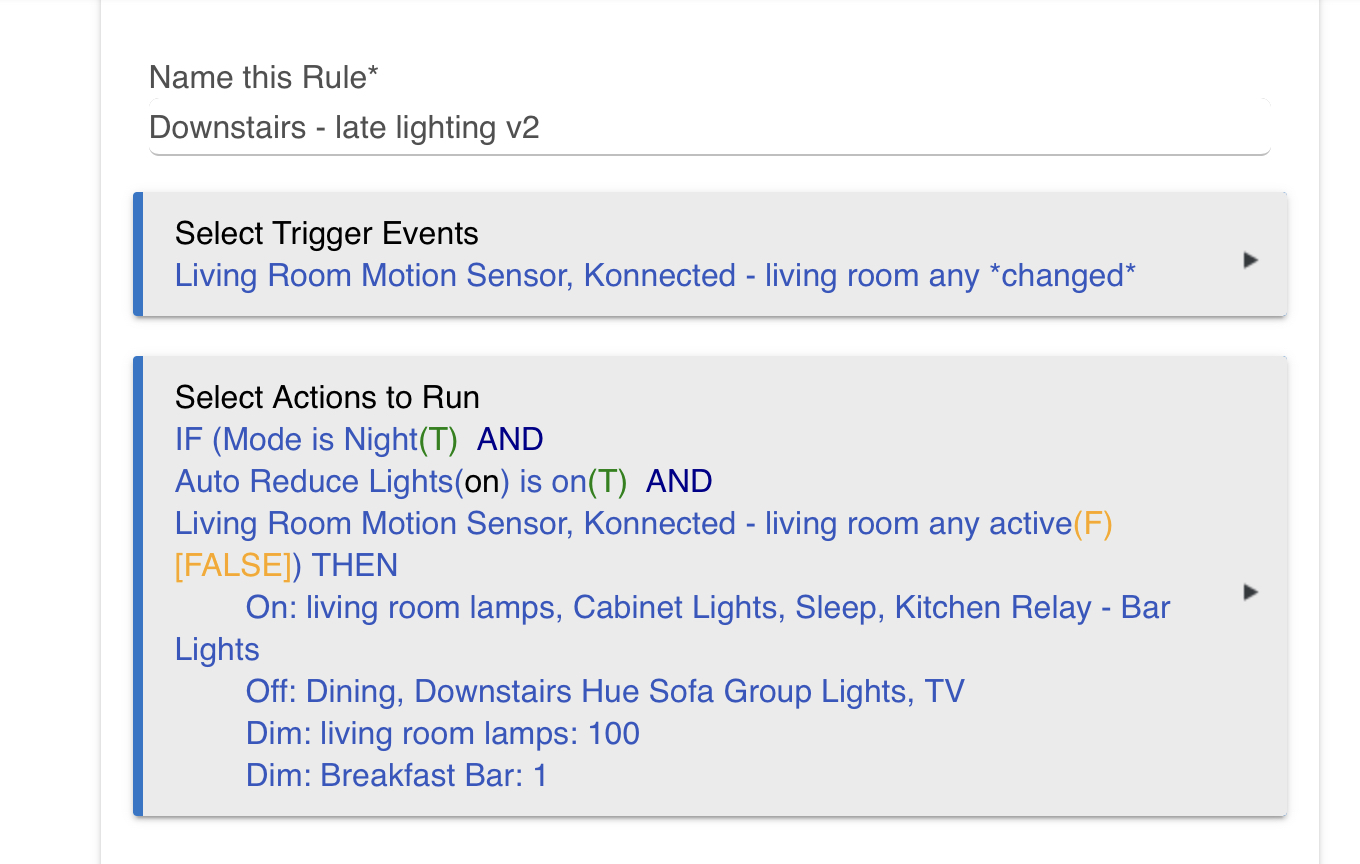Click the blue bar beside Trigger Events panel

coord(138,254)
